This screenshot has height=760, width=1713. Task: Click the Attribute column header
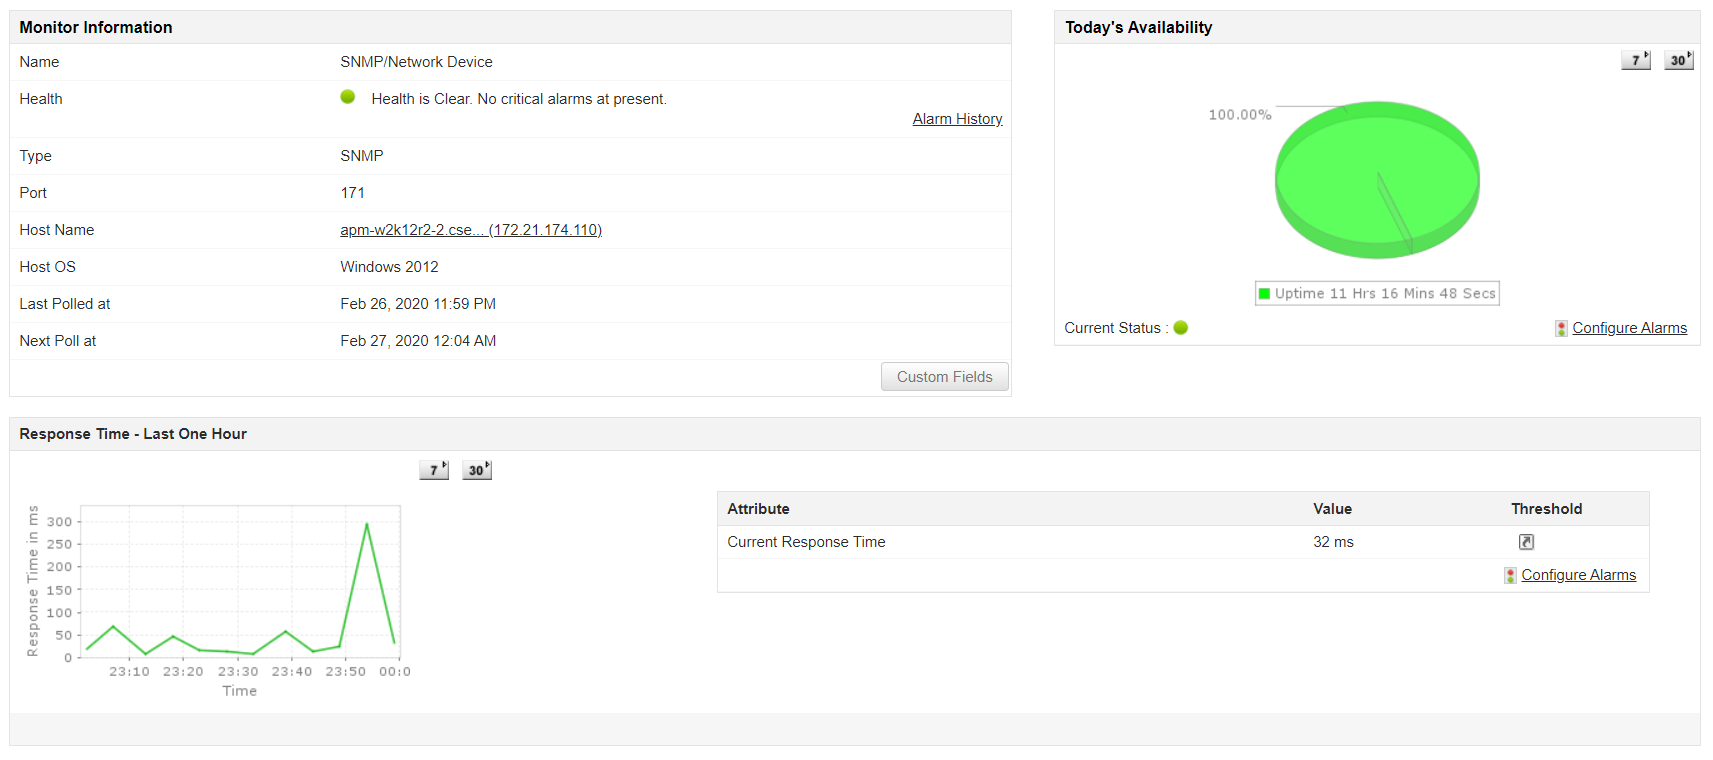pos(758,509)
